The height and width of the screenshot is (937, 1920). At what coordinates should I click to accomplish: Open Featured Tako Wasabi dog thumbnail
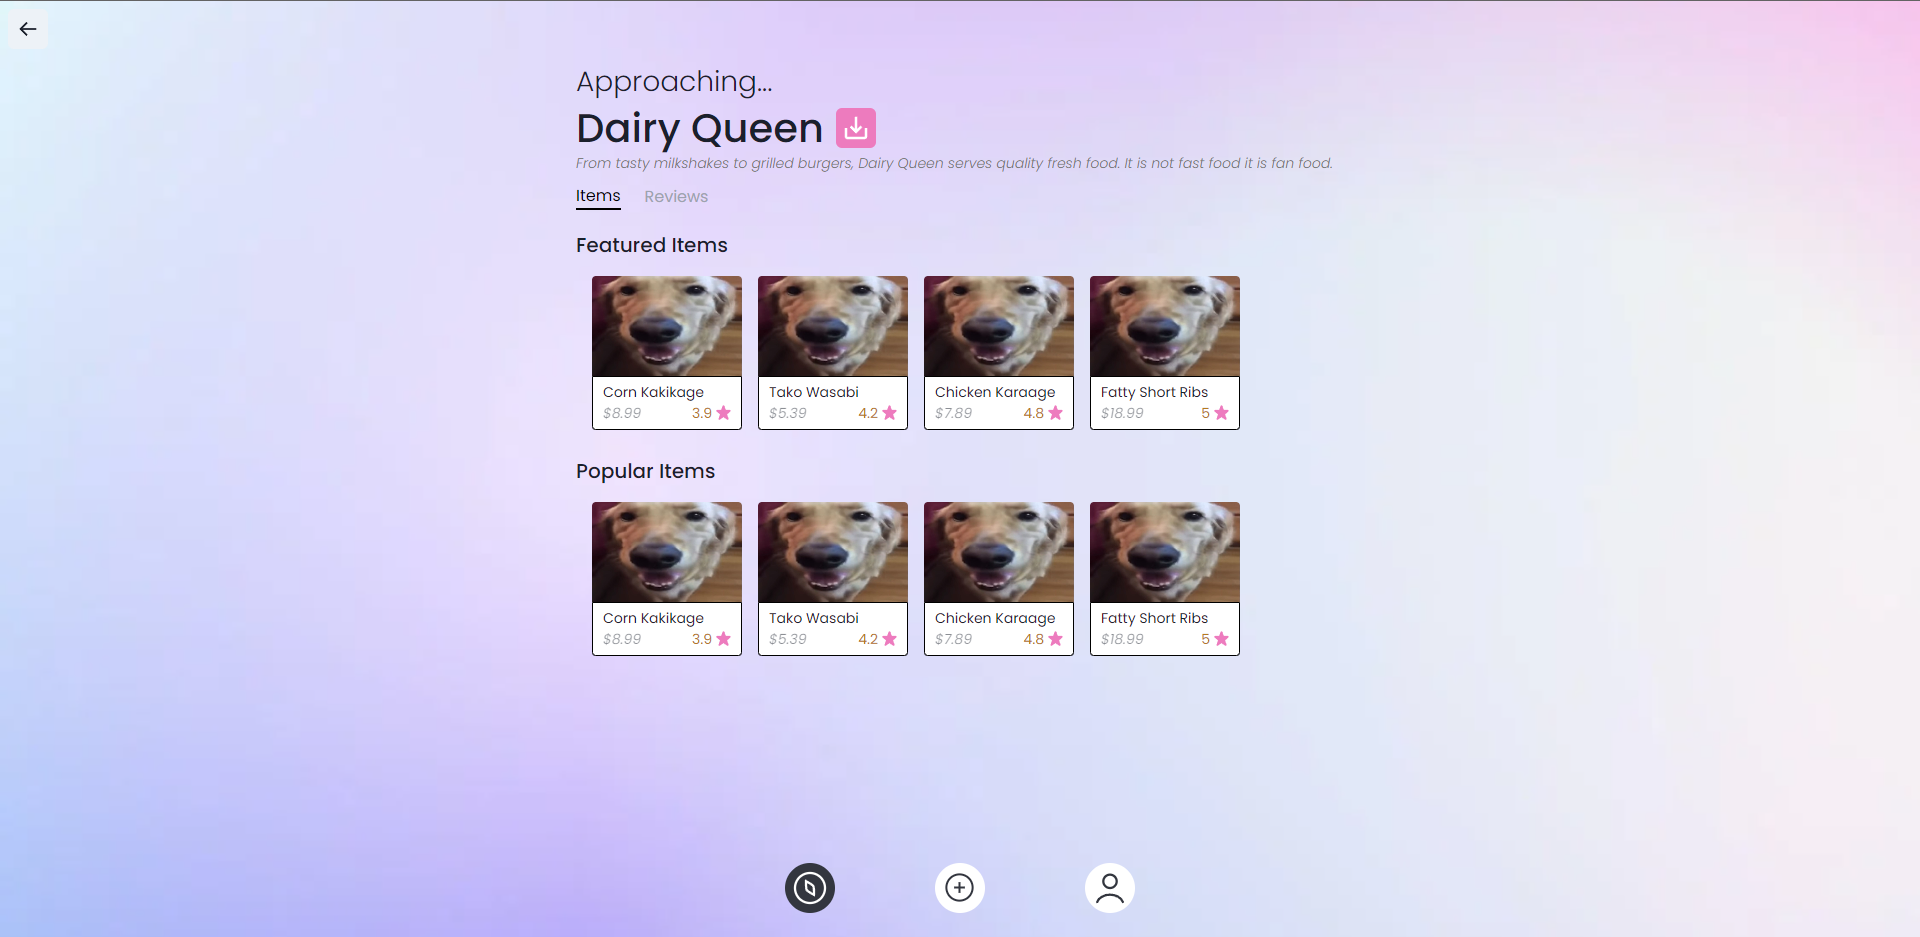coord(833,326)
